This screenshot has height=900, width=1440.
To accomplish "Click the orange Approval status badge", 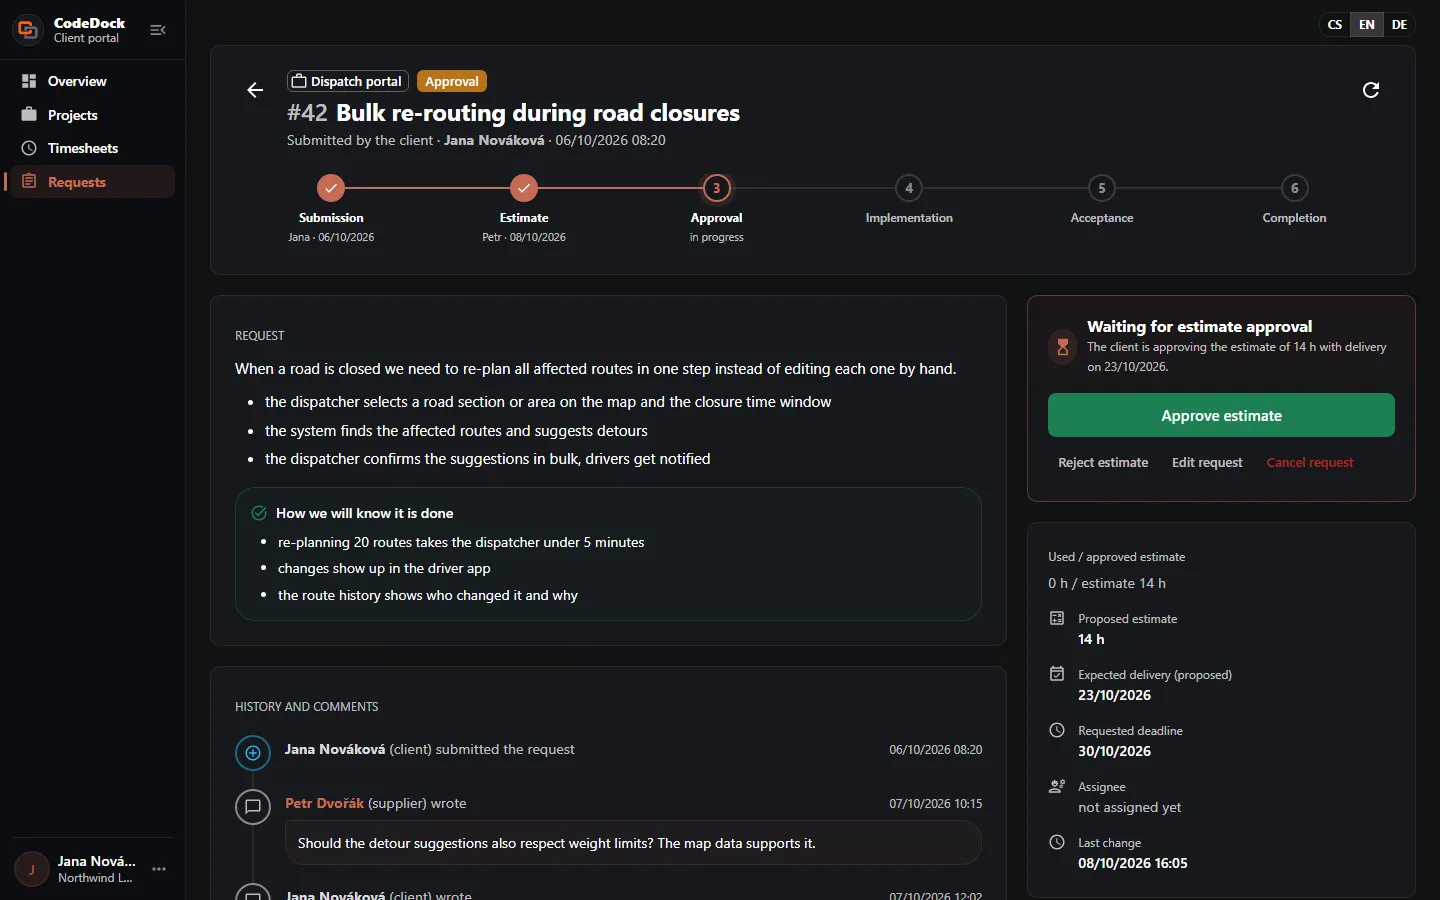I will pos(452,81).
